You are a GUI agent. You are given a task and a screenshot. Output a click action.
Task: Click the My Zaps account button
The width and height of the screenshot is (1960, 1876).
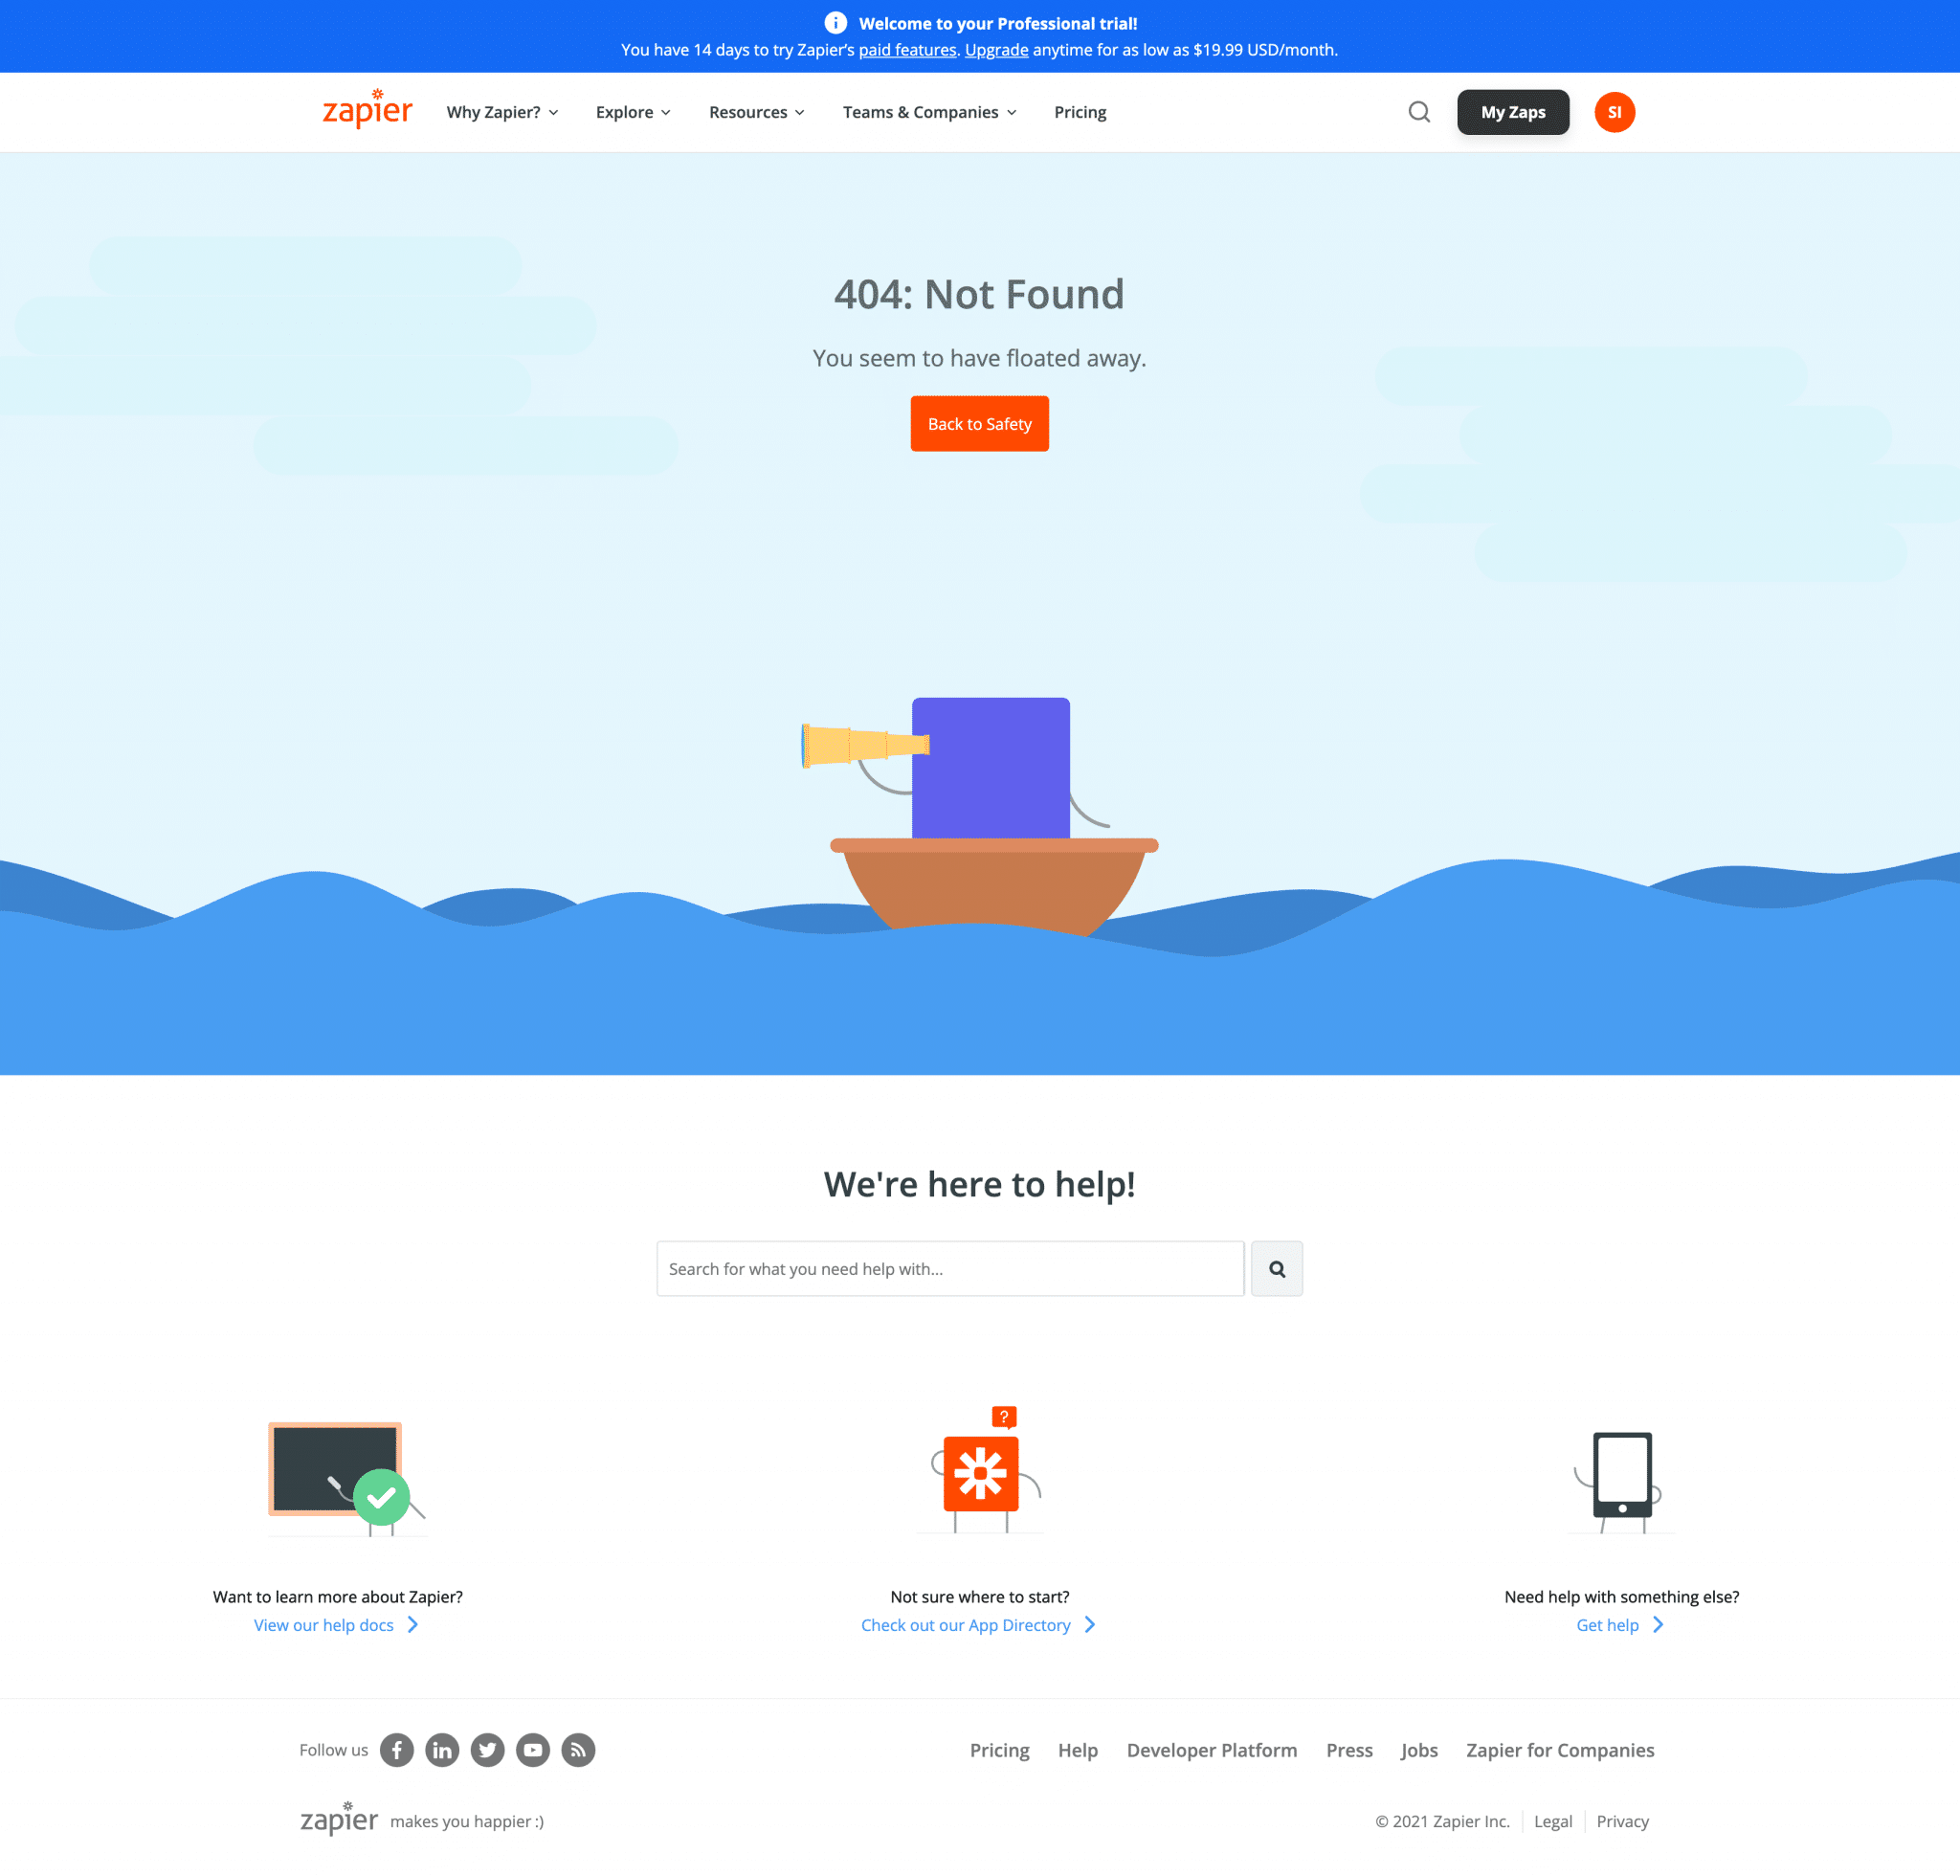1512,112
